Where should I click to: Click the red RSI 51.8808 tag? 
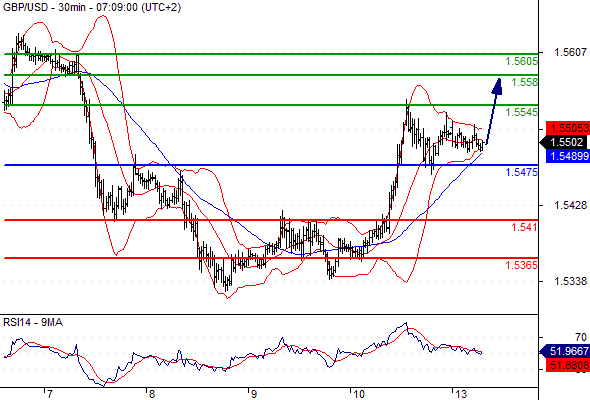click(x=568, y=365)
